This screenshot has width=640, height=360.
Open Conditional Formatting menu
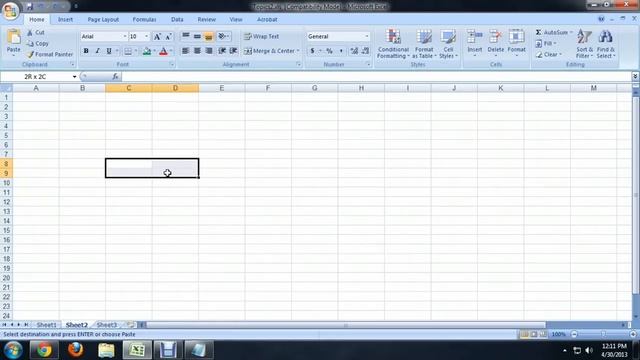[393, 44]
